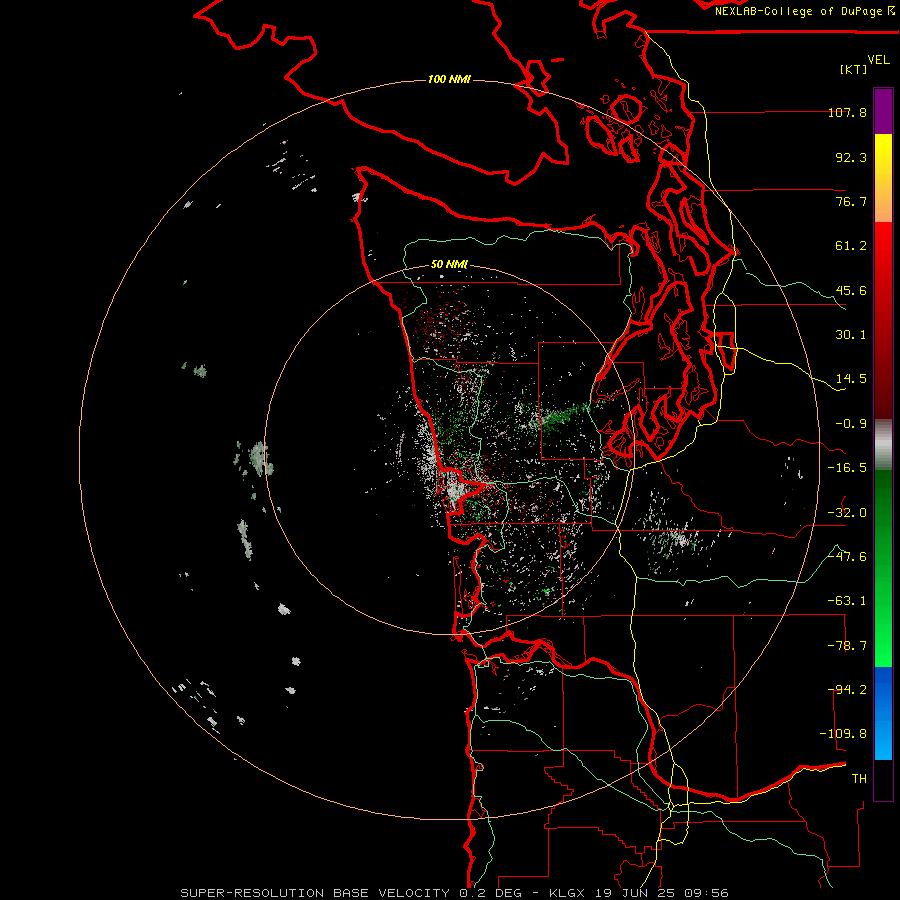900x900 pixels.
Task: Click the -63.1 legend value
Action: point(847,601)
